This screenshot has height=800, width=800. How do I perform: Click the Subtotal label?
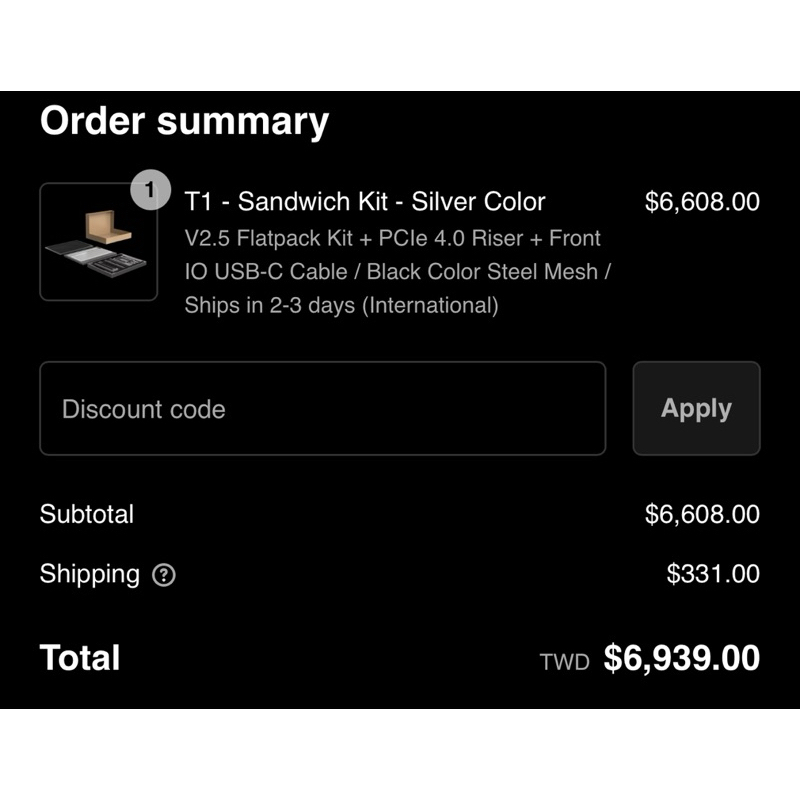click(x=86, y=514)
